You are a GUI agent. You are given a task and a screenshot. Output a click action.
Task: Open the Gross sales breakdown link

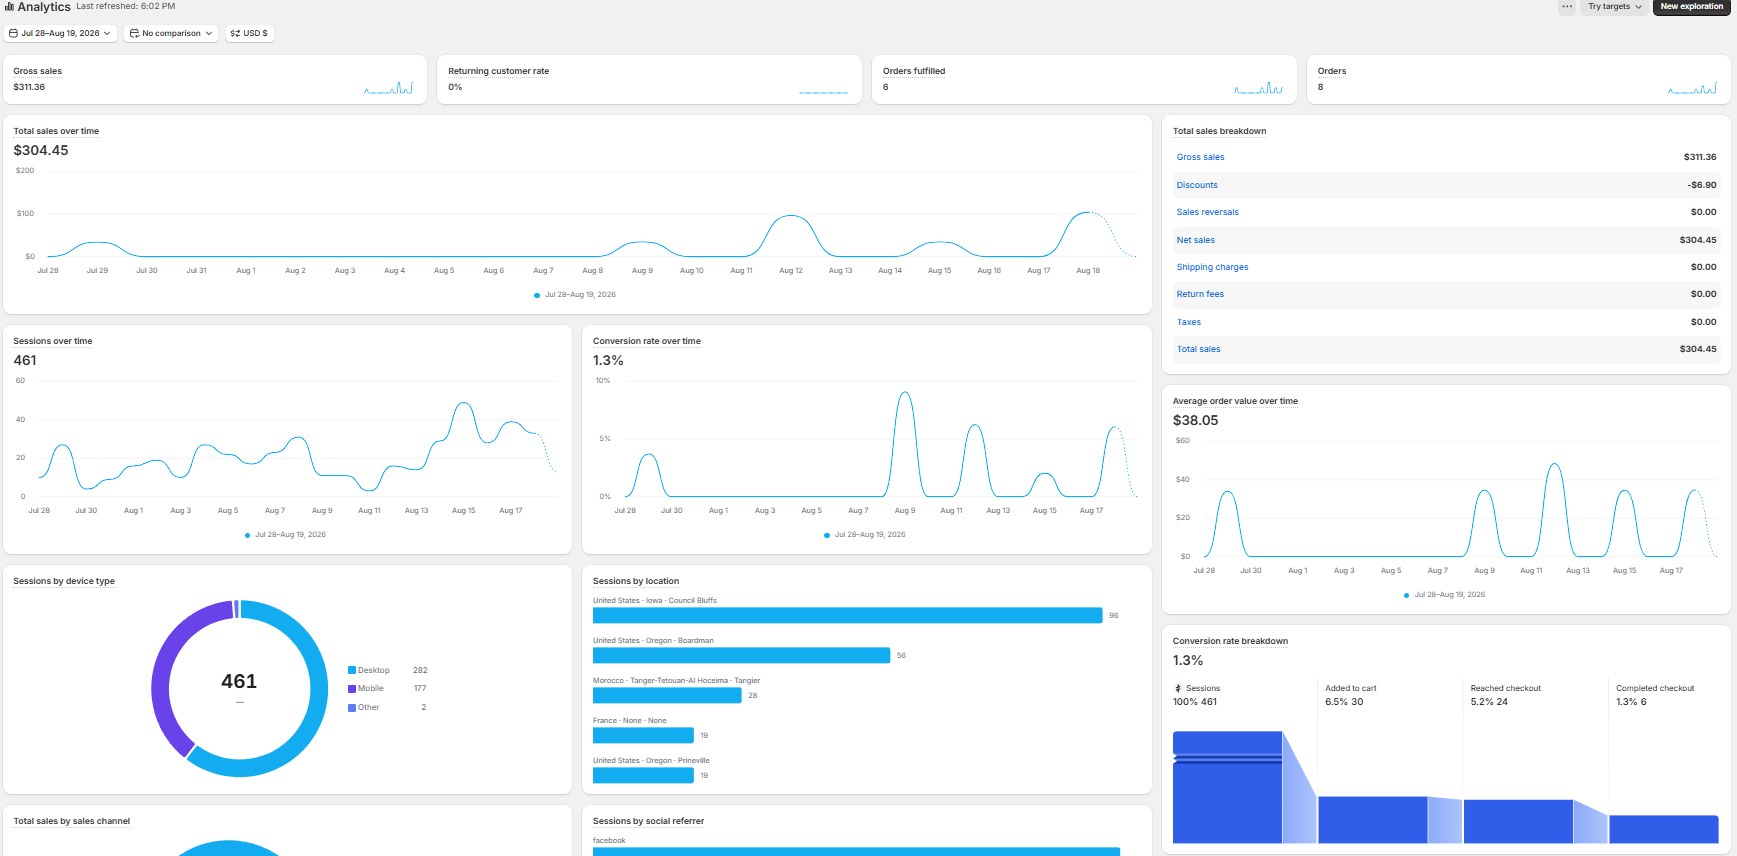coord(1200,157)
